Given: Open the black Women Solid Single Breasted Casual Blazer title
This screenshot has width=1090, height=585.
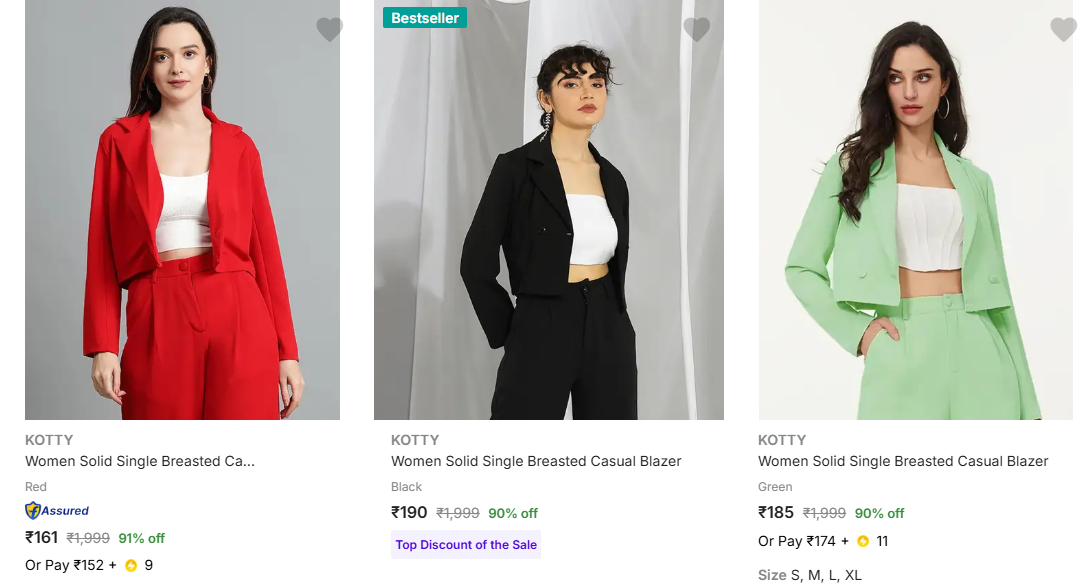Looking at the screenshot, I should point(536,461).
